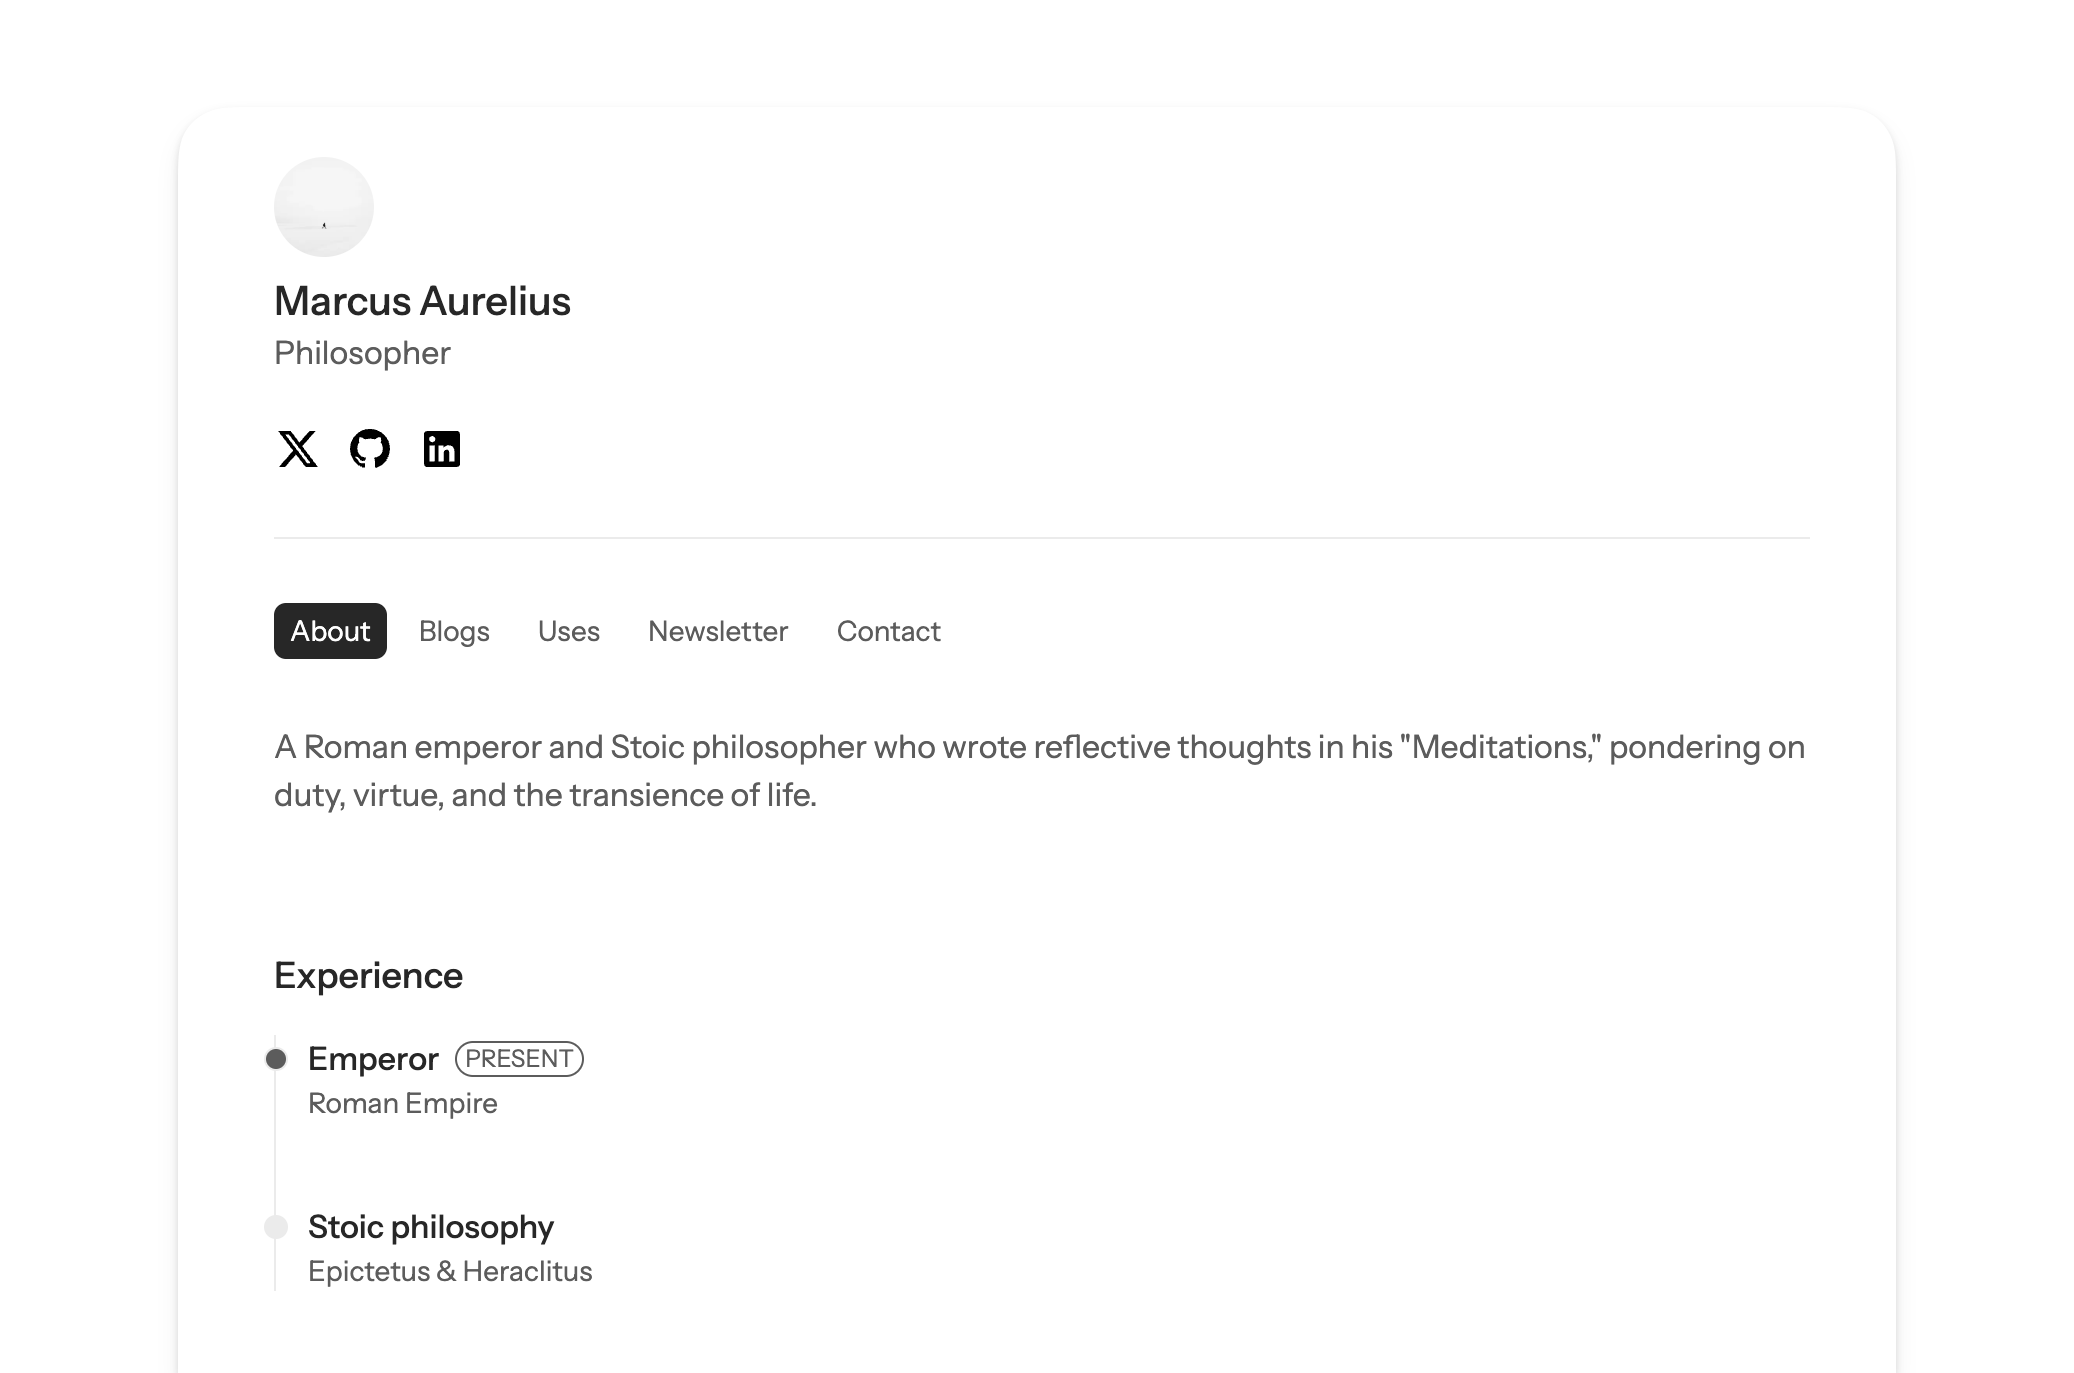Viewport: 2074px width, 1373px height.
Task: Click the PRESENT badge next to Emperor
Action: coord(519,1059)
